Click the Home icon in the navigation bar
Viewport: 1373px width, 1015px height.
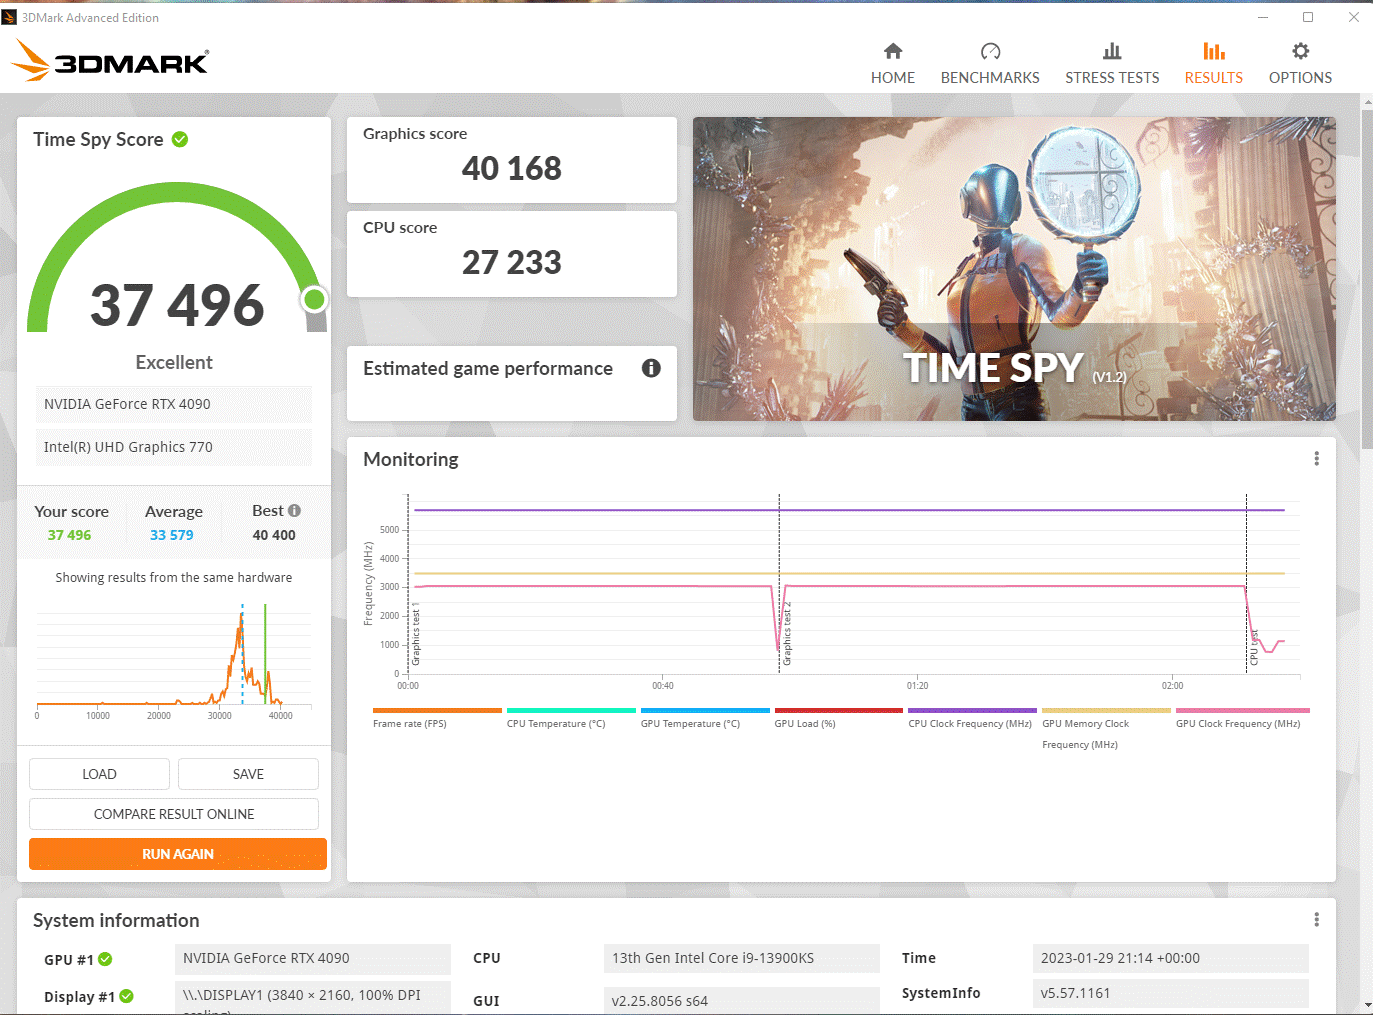[893, 51]
